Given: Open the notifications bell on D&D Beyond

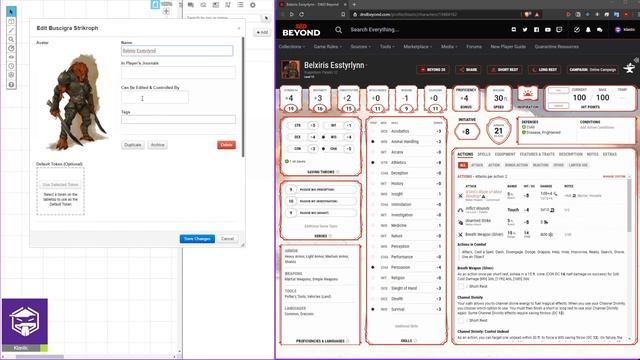Looking at the screenshot, I should [588, 30].
